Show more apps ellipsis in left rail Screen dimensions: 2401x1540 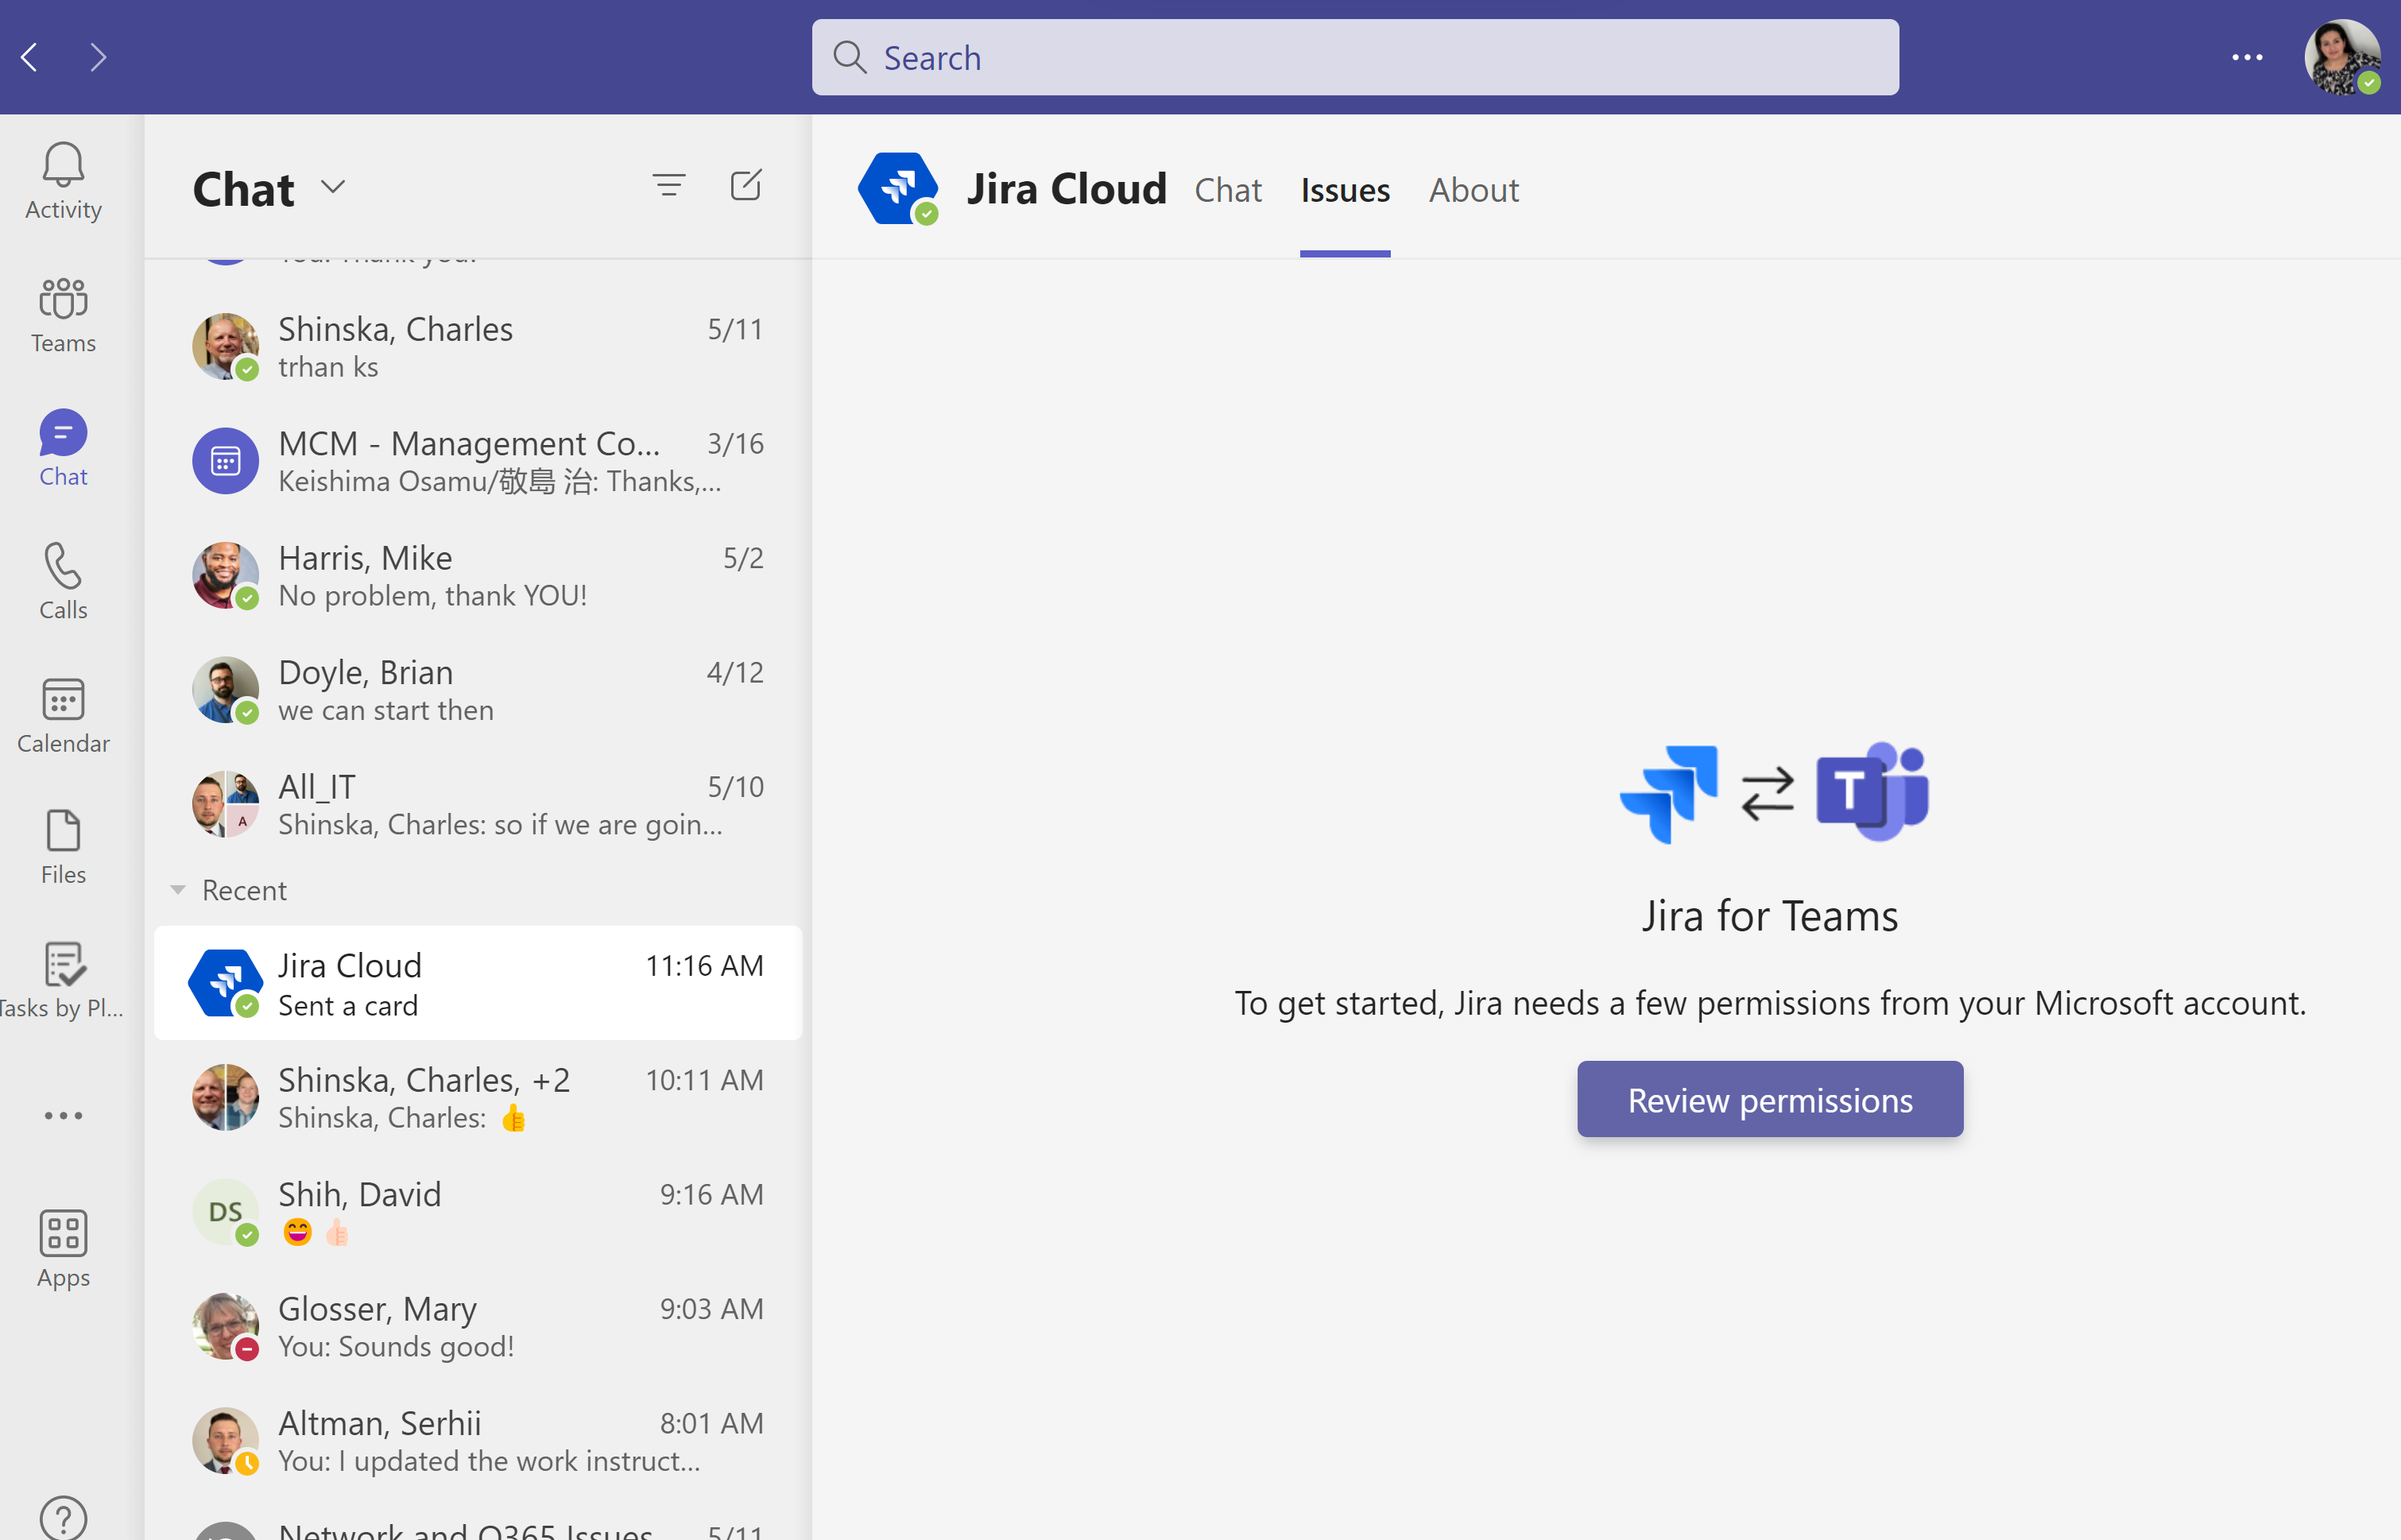(63, 1115)
